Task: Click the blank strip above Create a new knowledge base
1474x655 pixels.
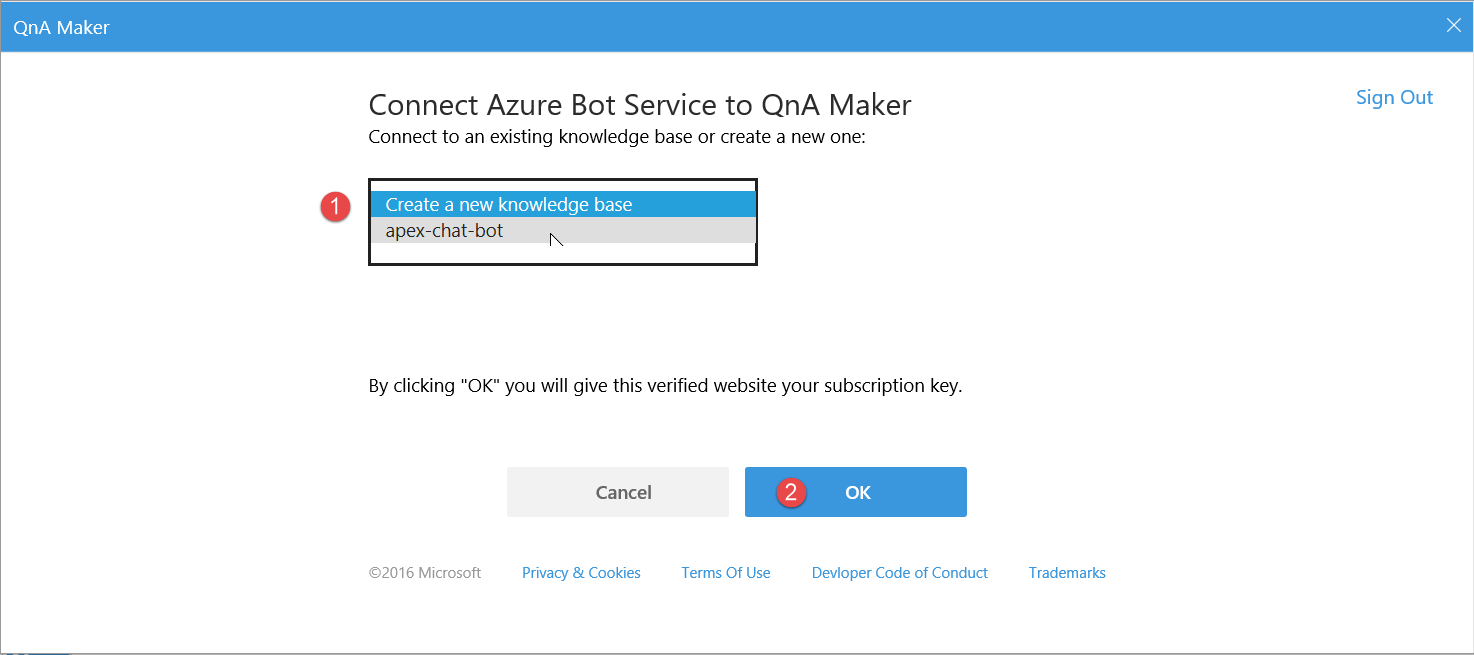Action: [x=562, y=186]
